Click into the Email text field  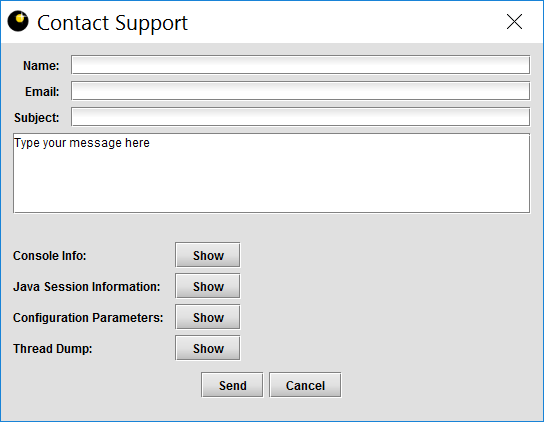point(300,91)
